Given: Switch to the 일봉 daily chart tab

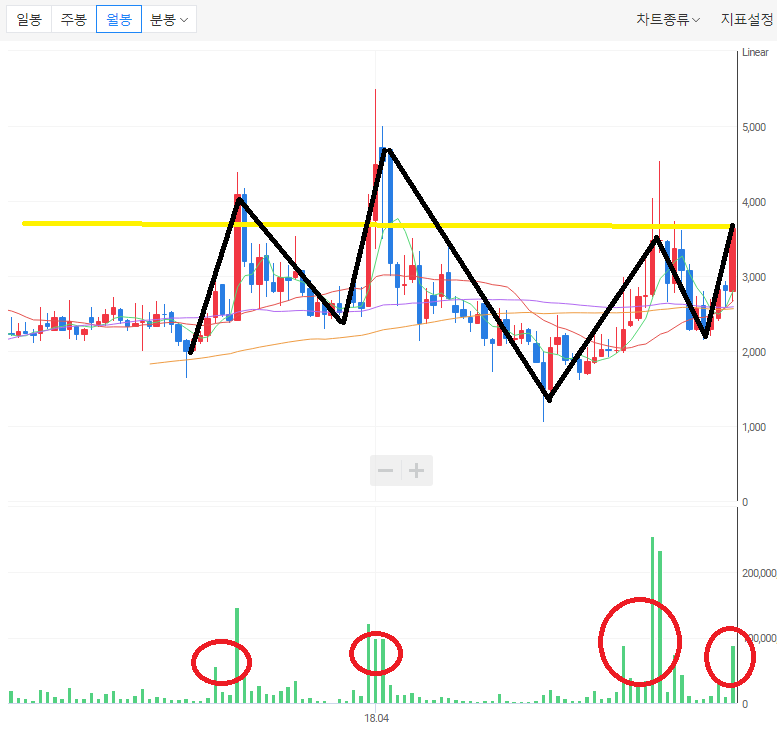Looking at the screenshot, I should pyautogui.click(x=29, y=19).
